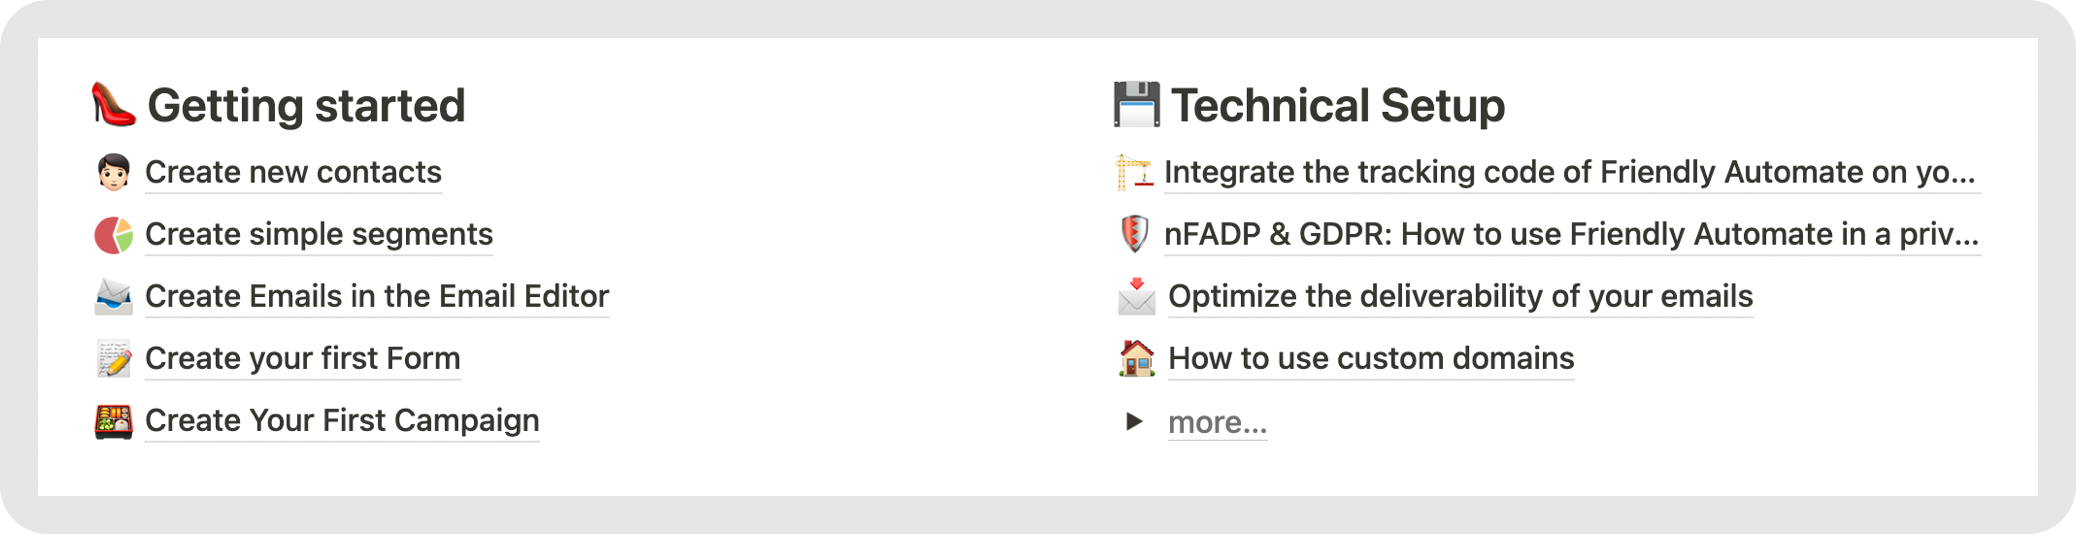
Task: Click the floppy disk icon beside Technical Setup
Action: tap(1136, 105)
